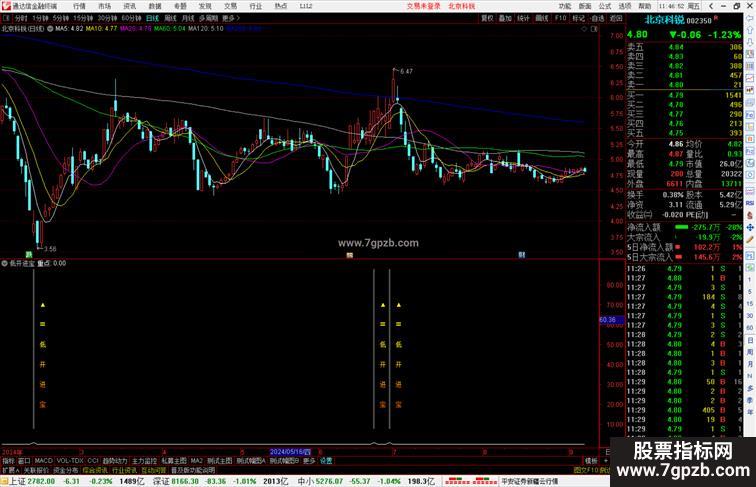This screenshot has width=756, height=487.
Task: Open the 行情 menu
Action: tap(79, 6)
